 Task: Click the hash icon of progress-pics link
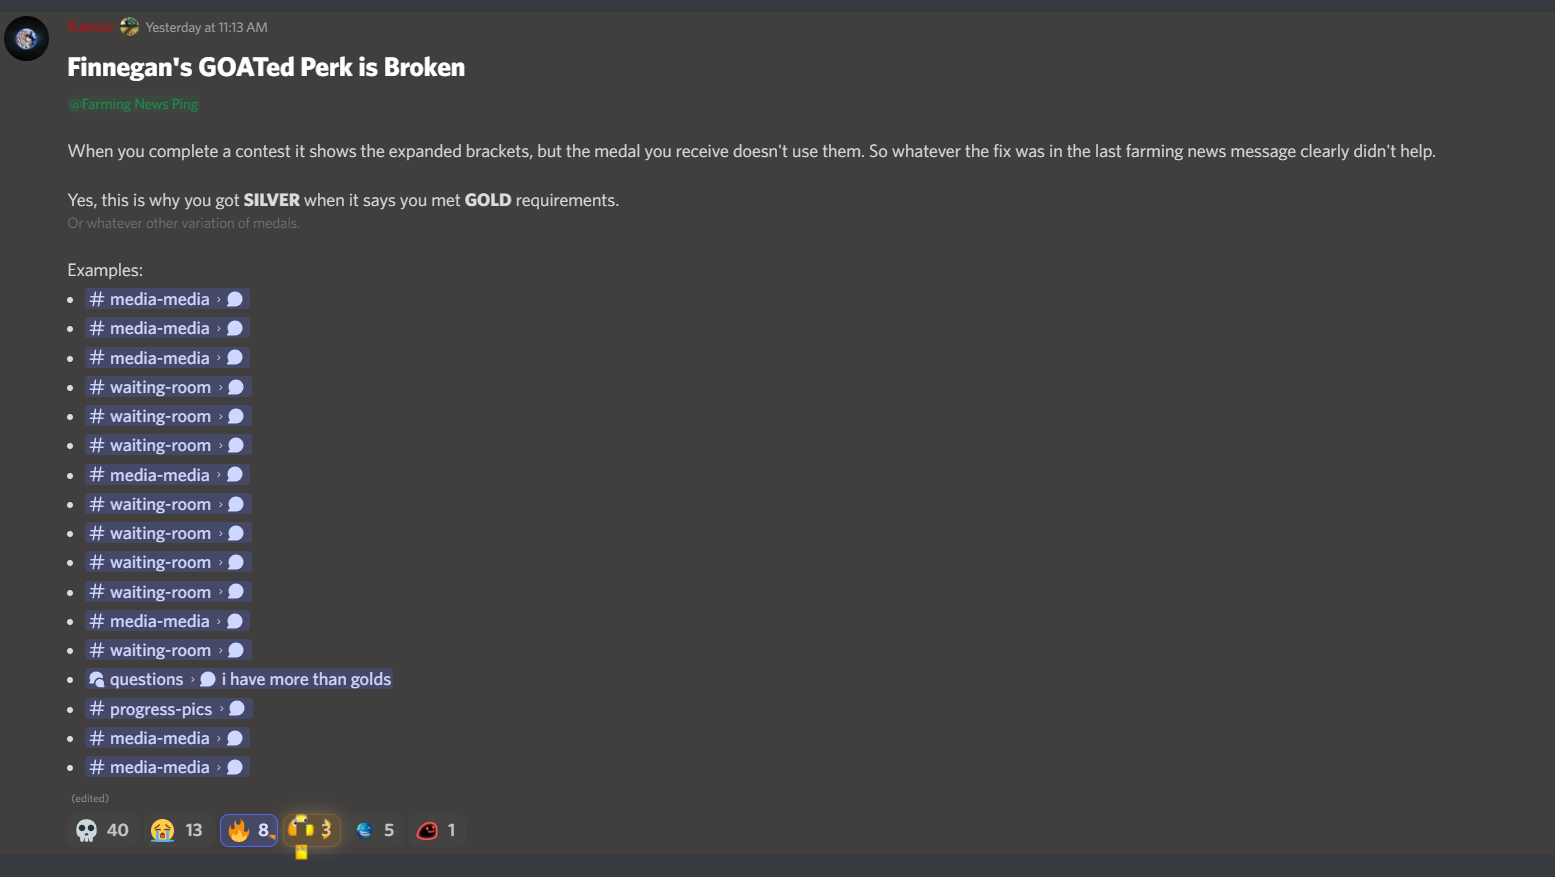click(97, 709)
